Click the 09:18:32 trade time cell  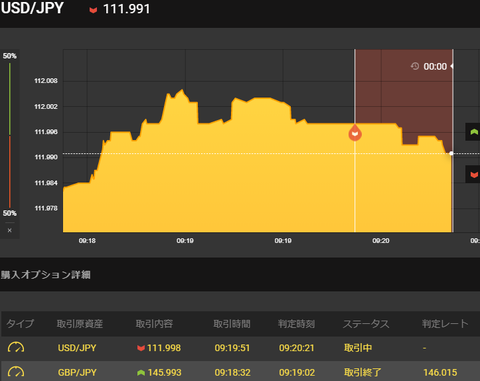232,372
